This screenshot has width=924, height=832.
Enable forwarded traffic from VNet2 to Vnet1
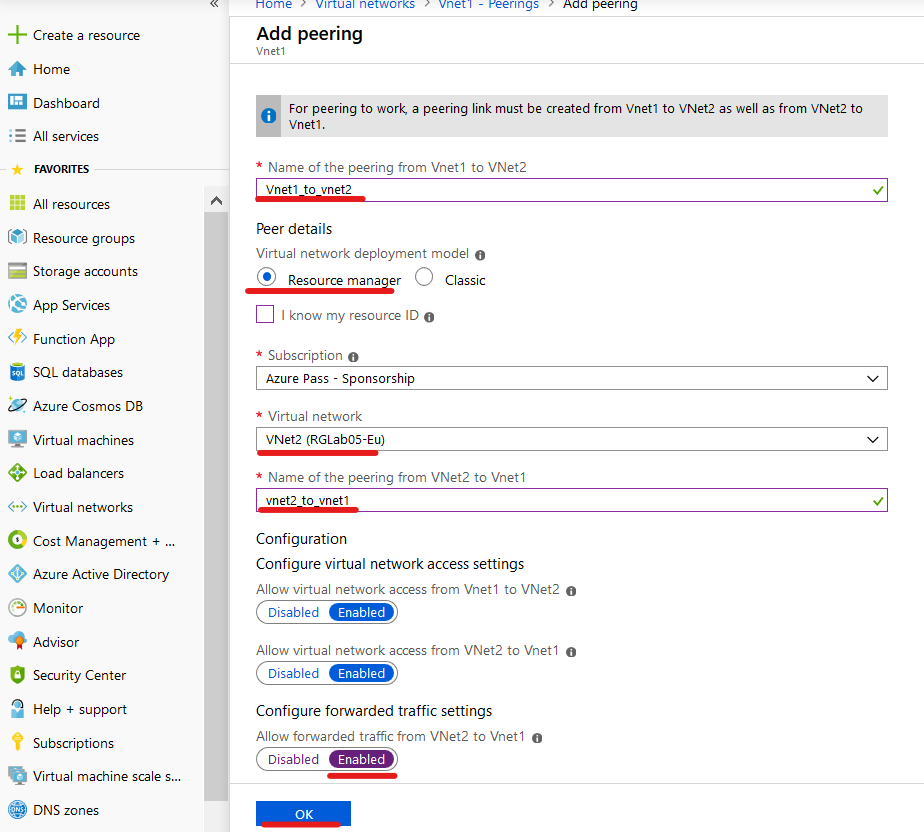coord(361,759)
